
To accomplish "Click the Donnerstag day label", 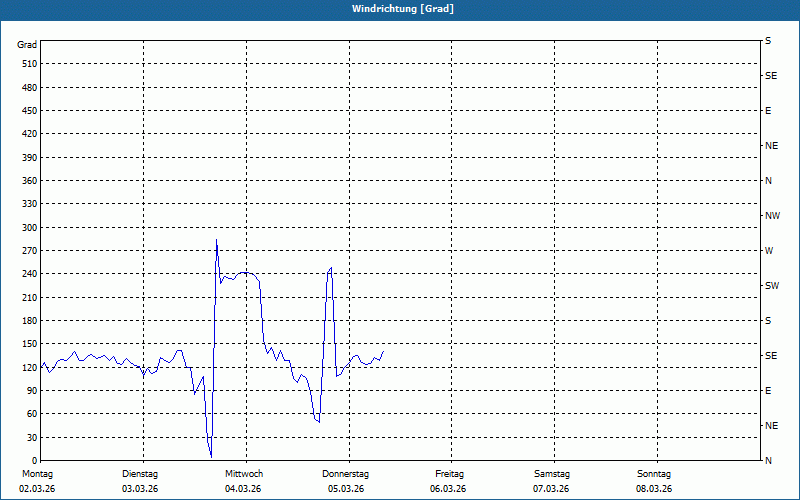I will click(x=345, y=474).
